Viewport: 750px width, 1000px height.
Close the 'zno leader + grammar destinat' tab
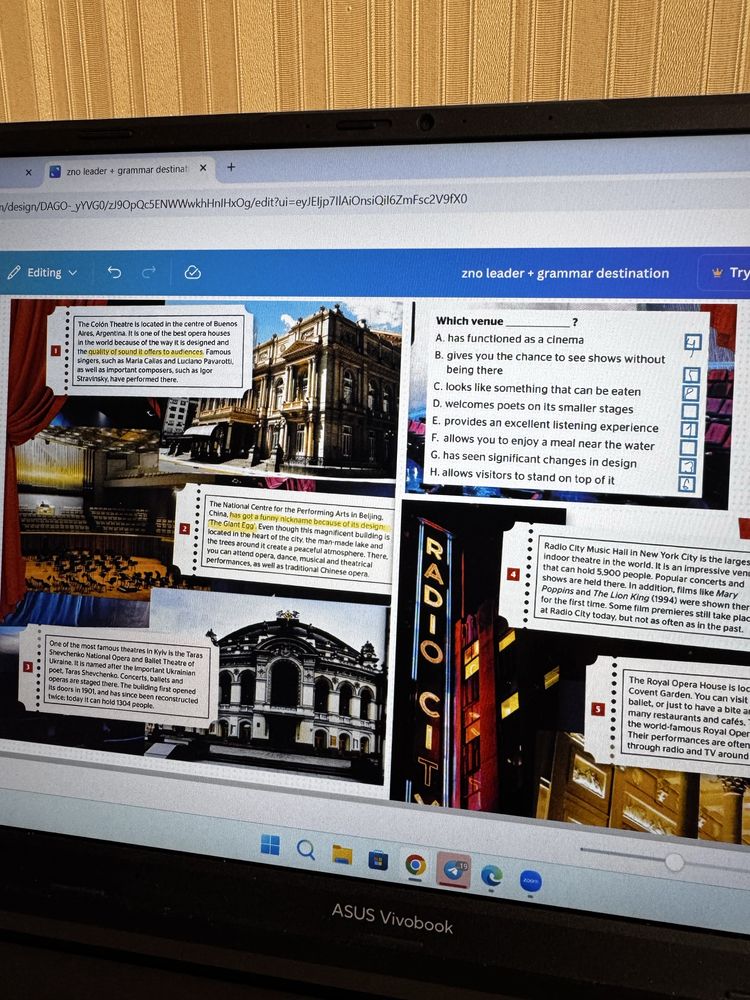pyautogui.click(x=203, y=168)
